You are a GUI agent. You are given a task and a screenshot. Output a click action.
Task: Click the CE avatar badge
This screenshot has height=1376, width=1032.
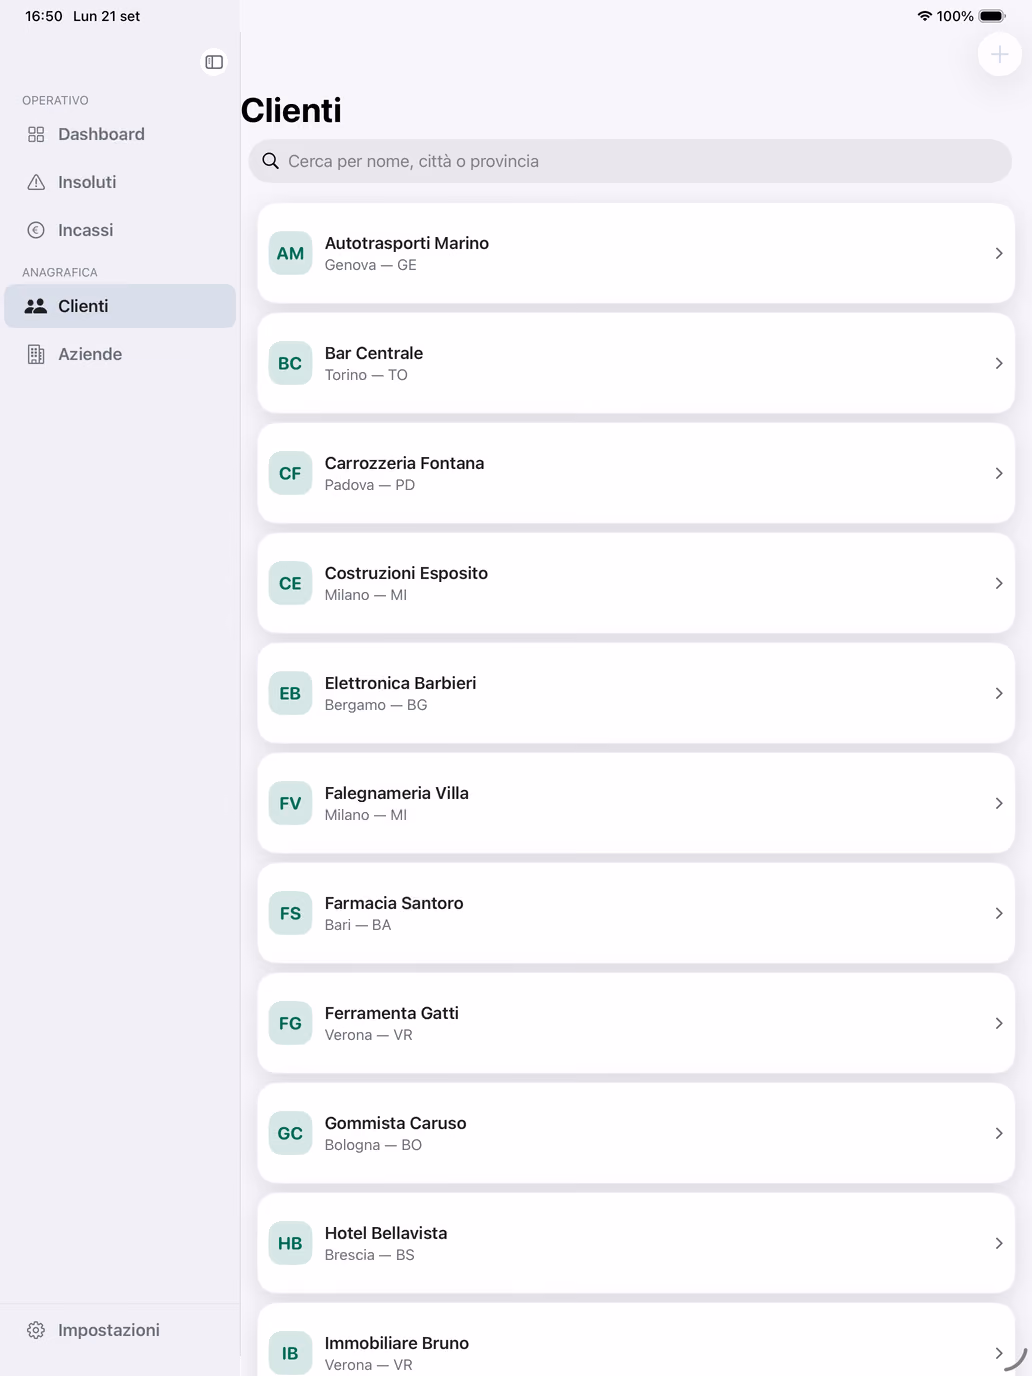tap(290, 583)
